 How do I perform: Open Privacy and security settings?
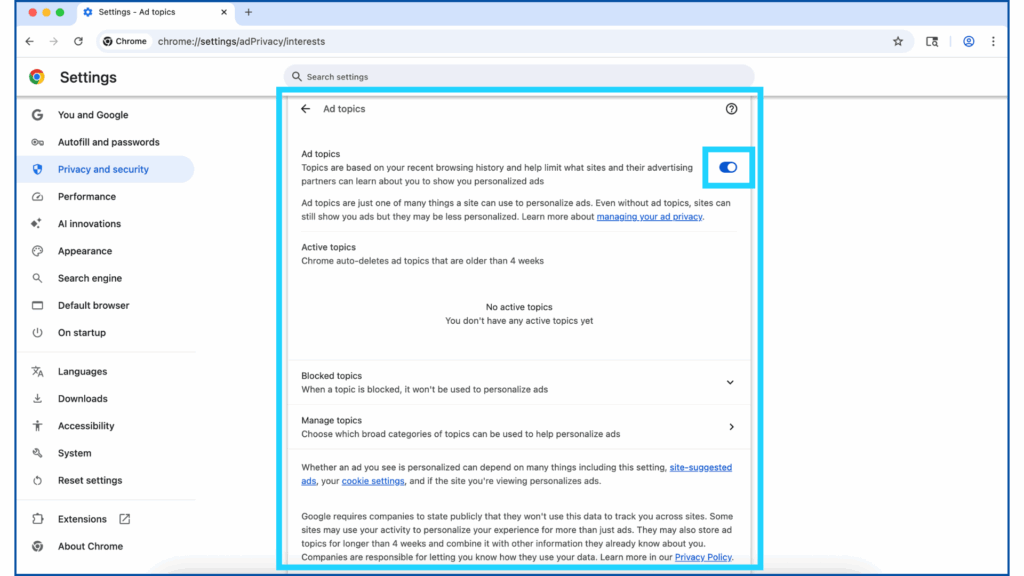click(x=103, y=170)
